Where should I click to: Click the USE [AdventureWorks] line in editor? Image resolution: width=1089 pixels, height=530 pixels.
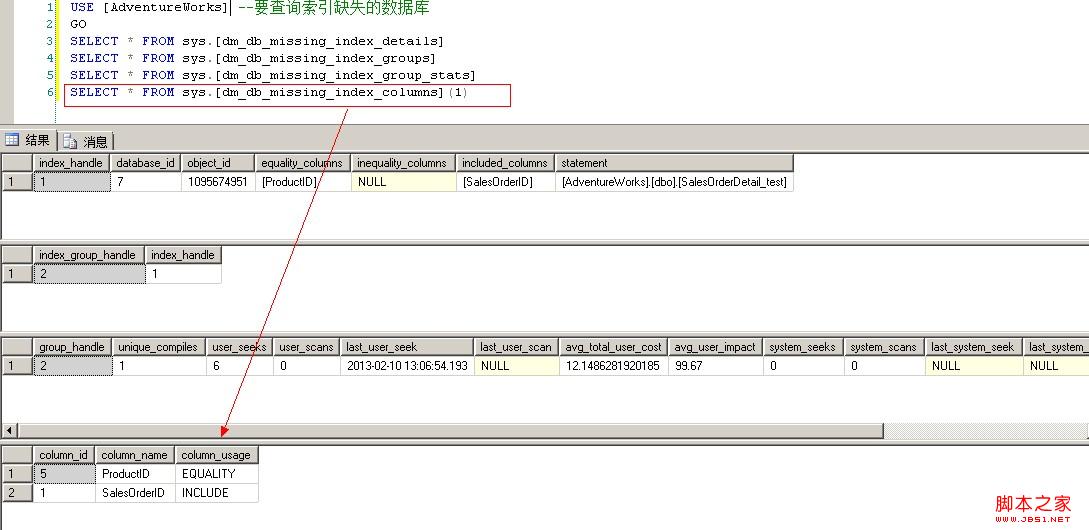249,8
